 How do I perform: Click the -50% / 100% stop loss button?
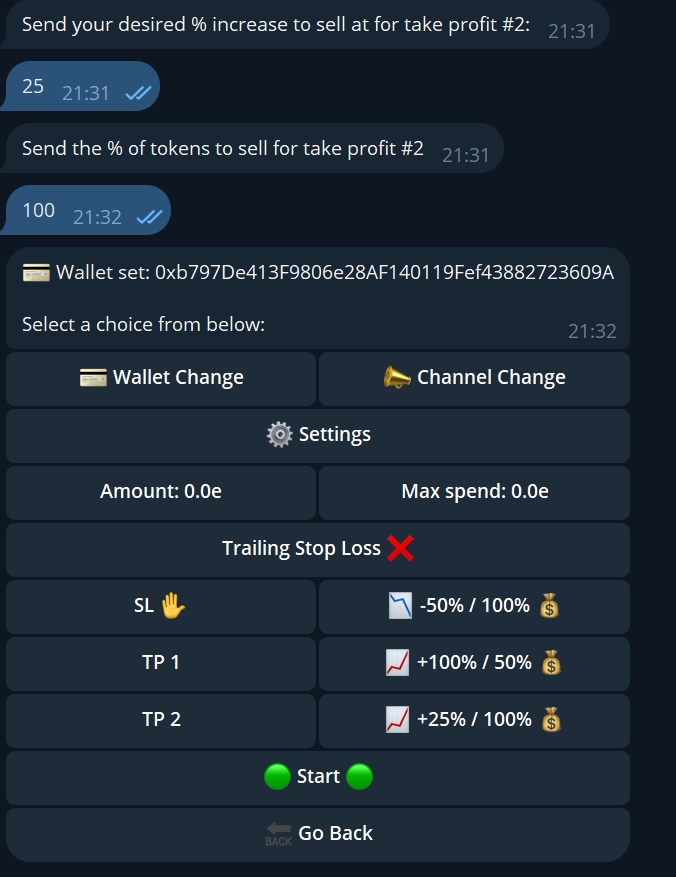[x=474, y=606]
